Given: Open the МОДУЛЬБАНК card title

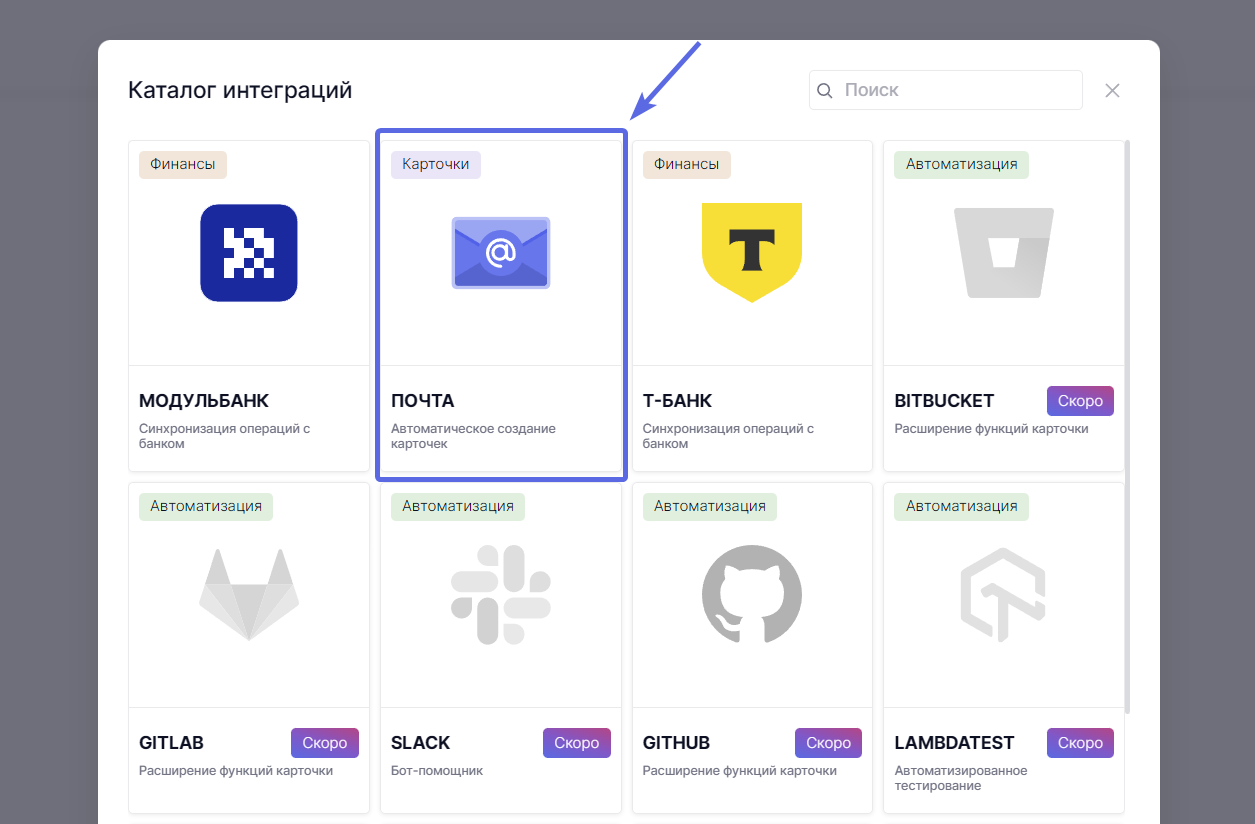Looking at the screenshot, I should (204, 401).
